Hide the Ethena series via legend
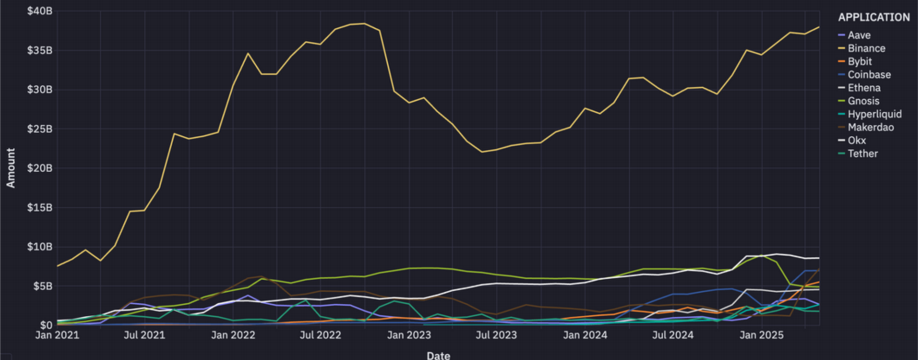Screen dimensions: 918x360 [x=859, y=88]
